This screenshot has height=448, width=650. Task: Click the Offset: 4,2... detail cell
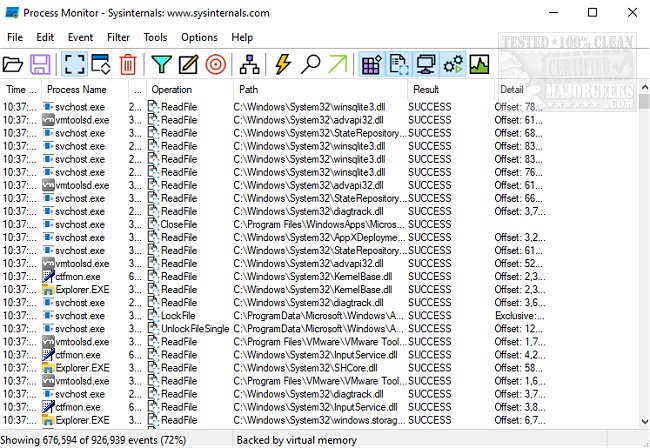pos(520,355)
